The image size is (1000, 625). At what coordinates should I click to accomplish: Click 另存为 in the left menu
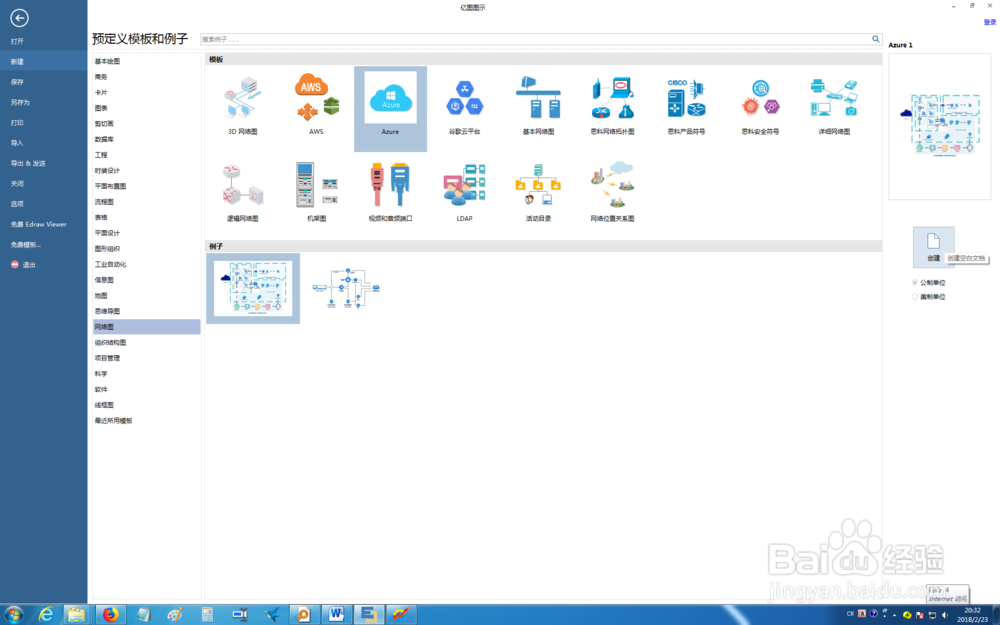coord(20,102)
